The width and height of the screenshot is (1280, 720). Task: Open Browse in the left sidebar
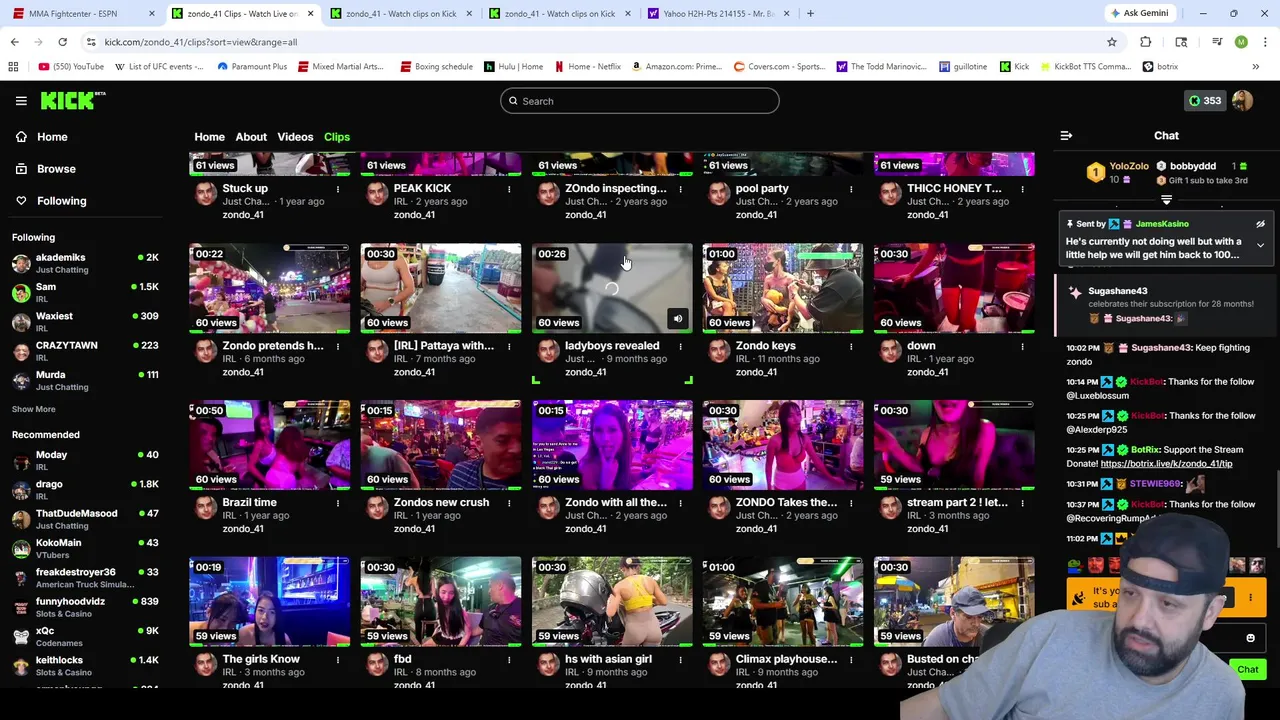pyautogui.click(x=56, y=169)
